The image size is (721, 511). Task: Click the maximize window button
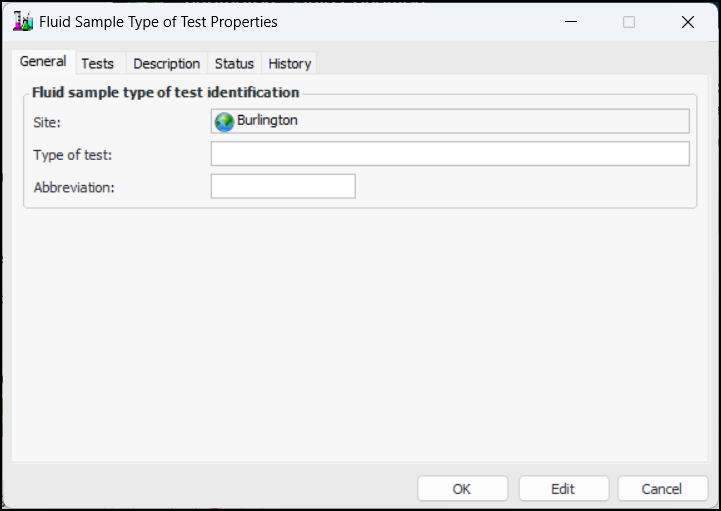click(x=629, y=21)
